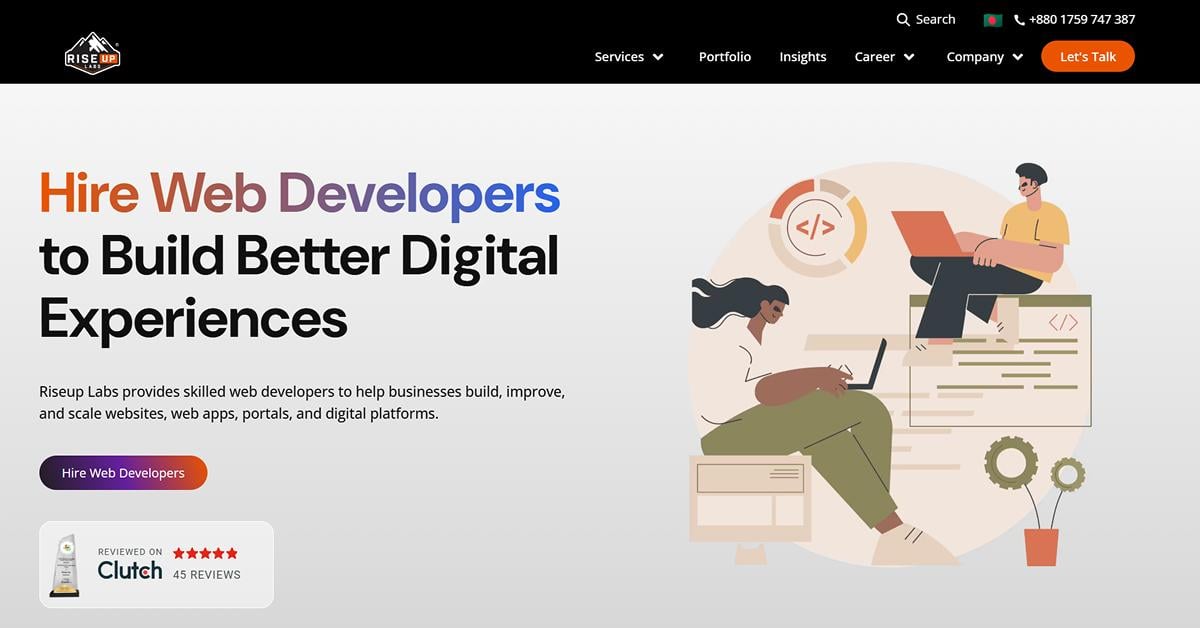Click the phone handset icon
Viewport: 1200px width, 628px height.
[x=1019, y=20]
